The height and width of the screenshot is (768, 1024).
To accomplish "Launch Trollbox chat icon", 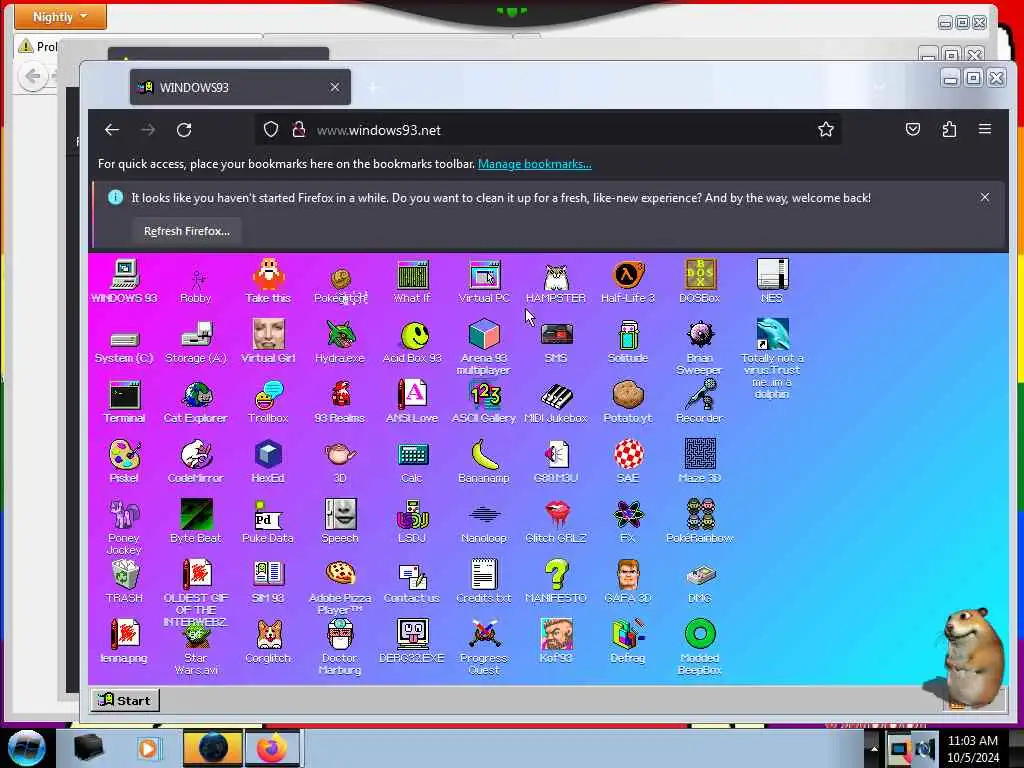I will [x=268, y=402].
